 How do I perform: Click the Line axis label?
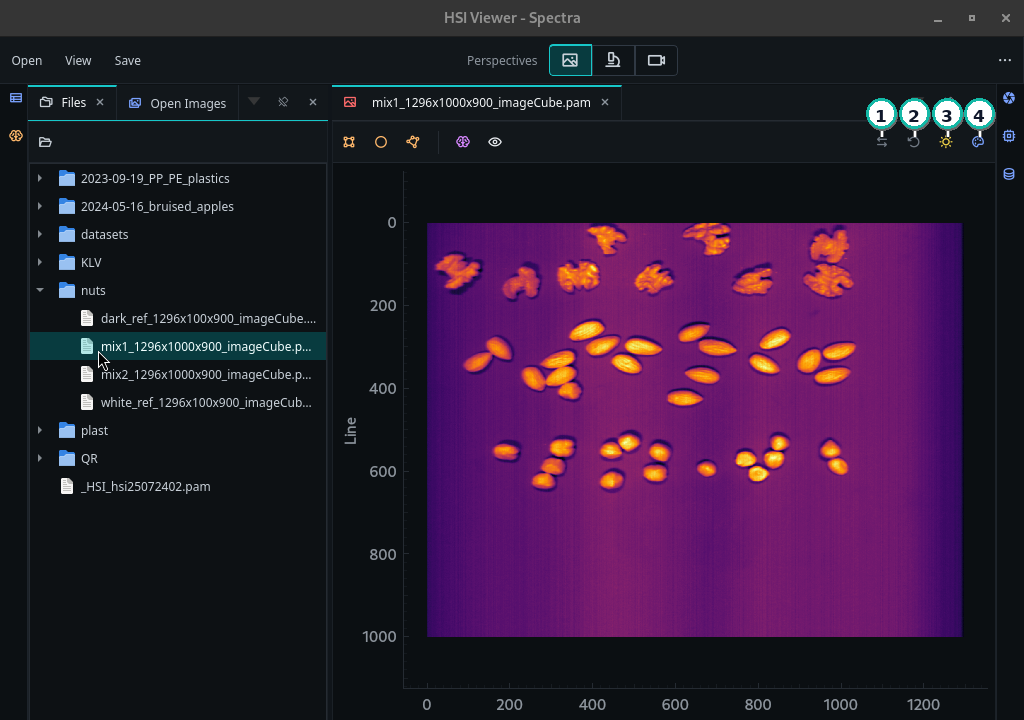point(351,431)
